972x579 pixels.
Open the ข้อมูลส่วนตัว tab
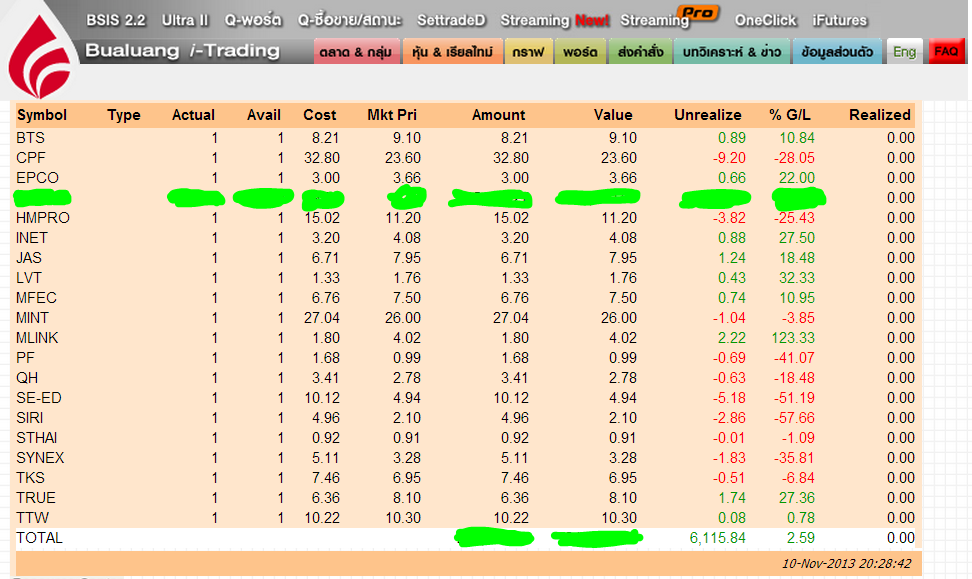[837, 51]
